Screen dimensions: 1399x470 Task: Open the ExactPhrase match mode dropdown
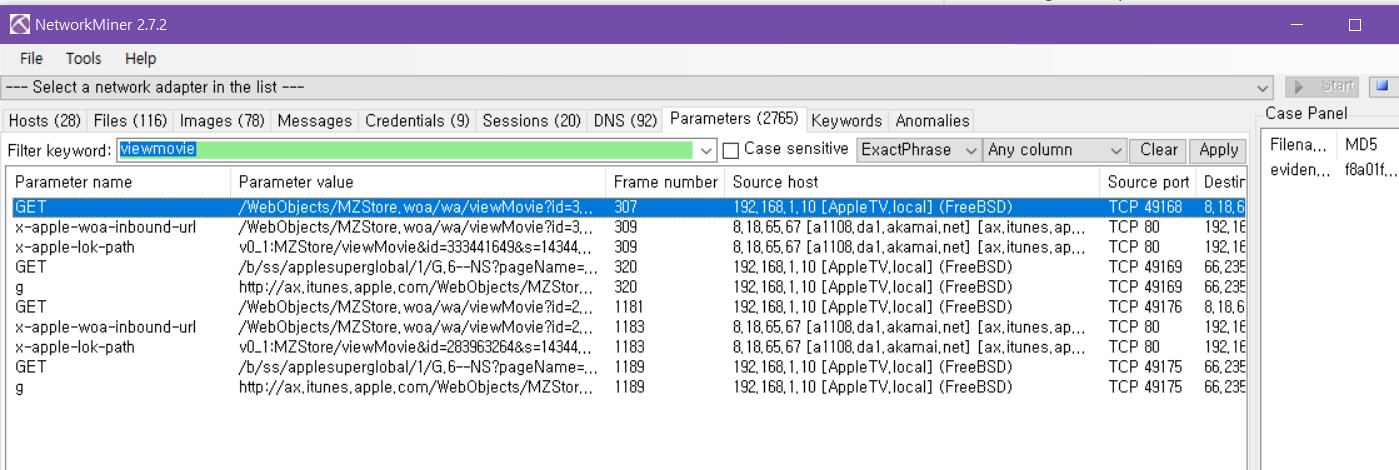pos(919,150)
